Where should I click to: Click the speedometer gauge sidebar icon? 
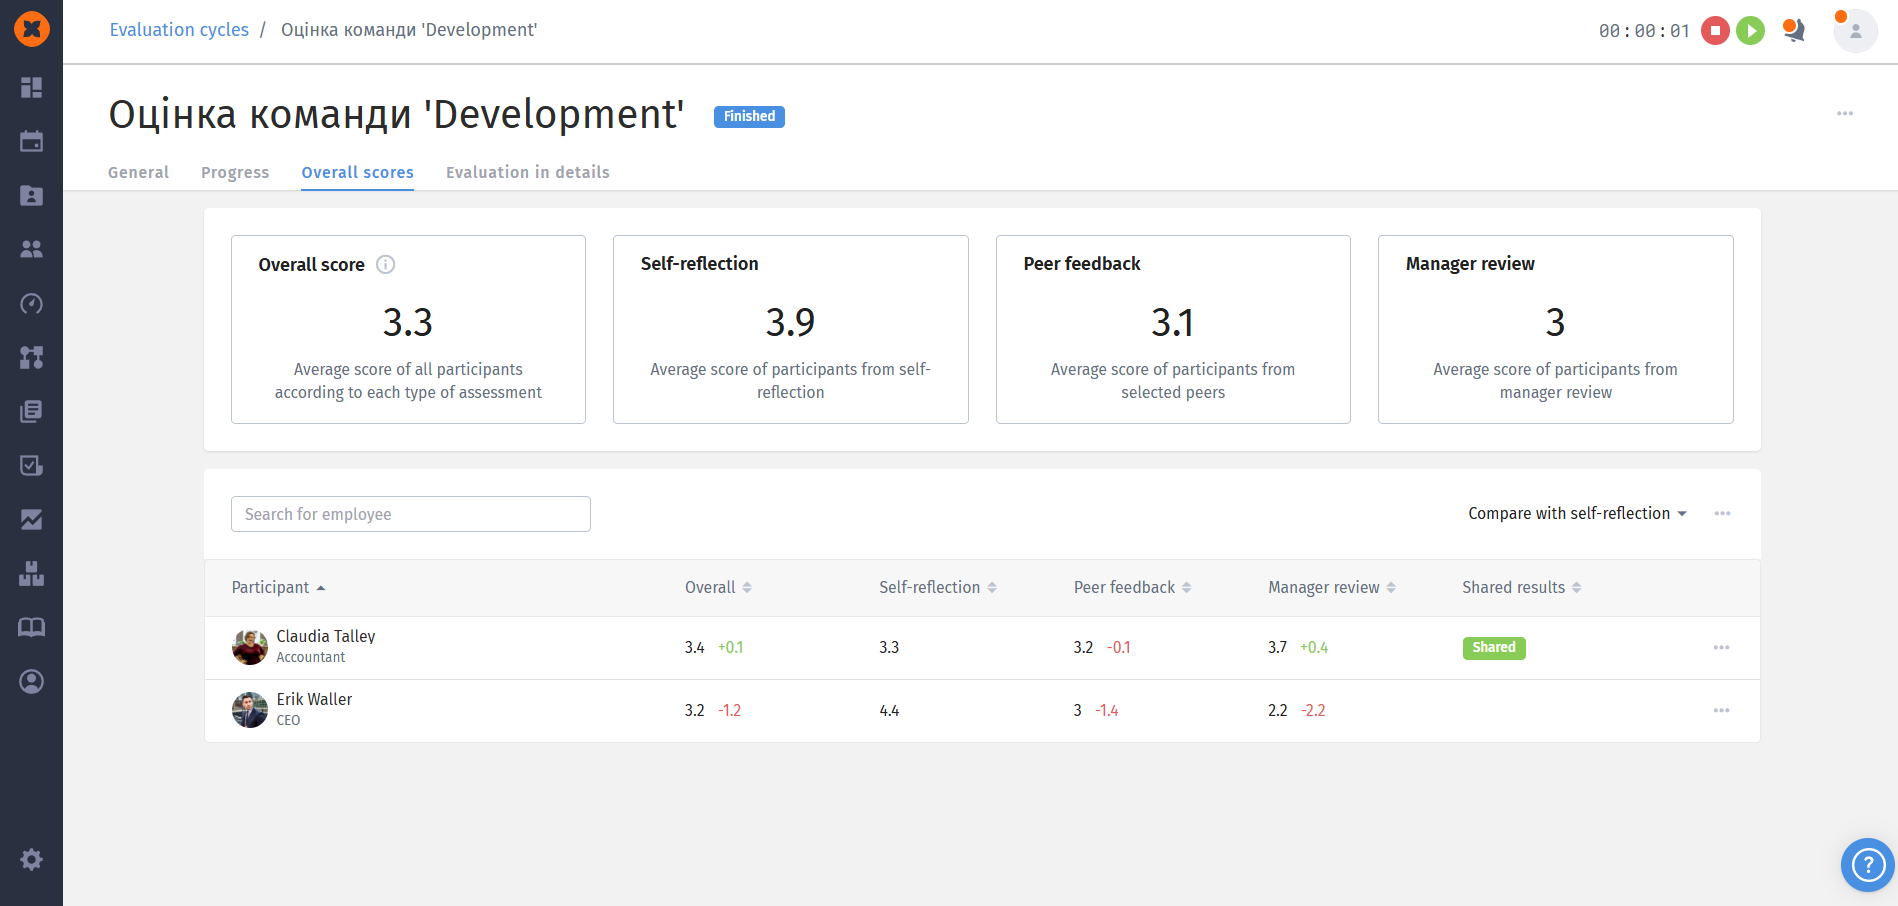(31, 303)
